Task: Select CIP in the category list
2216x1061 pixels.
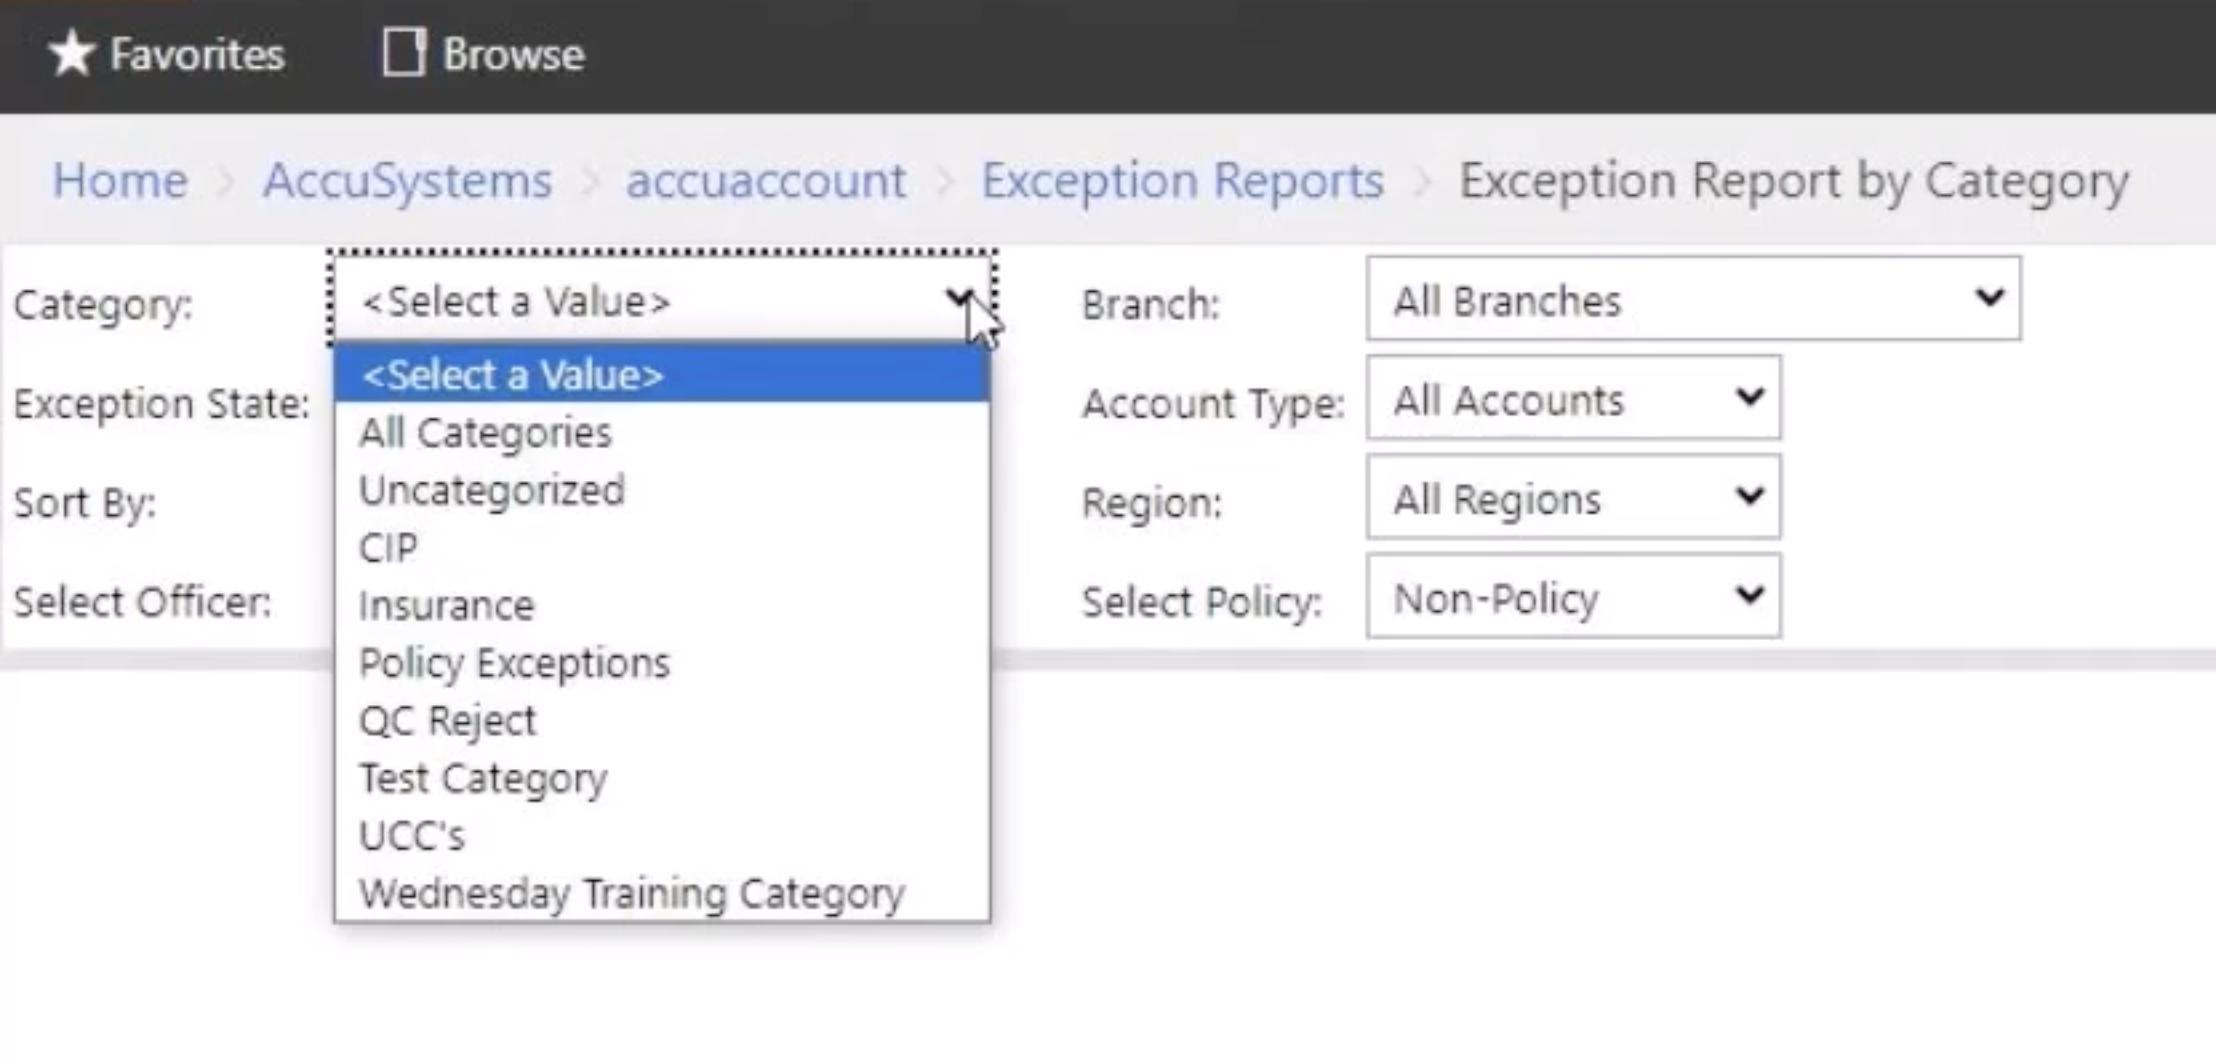Action: point(389,548)
